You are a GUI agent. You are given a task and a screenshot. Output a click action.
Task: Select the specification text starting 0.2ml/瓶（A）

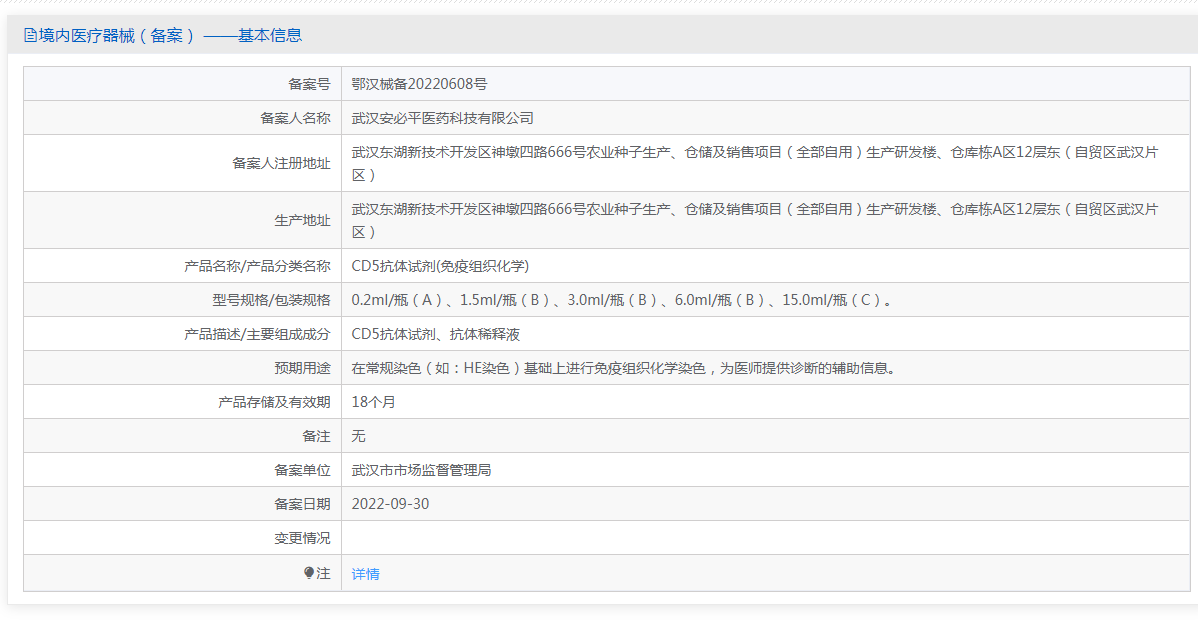pyautogui.click(x=622, y=300)
